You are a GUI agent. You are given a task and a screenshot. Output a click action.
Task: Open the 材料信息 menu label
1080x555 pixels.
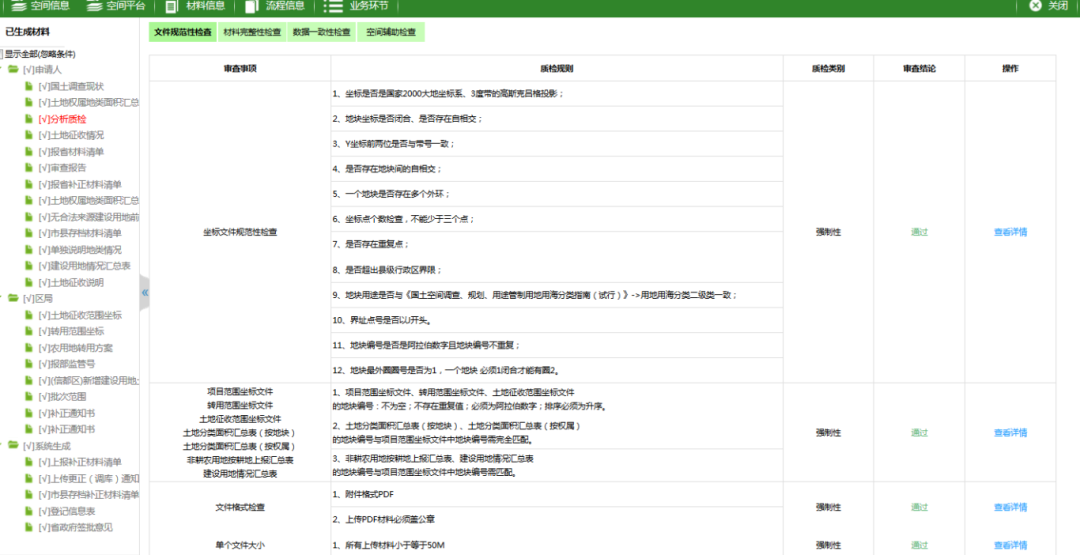205,6
